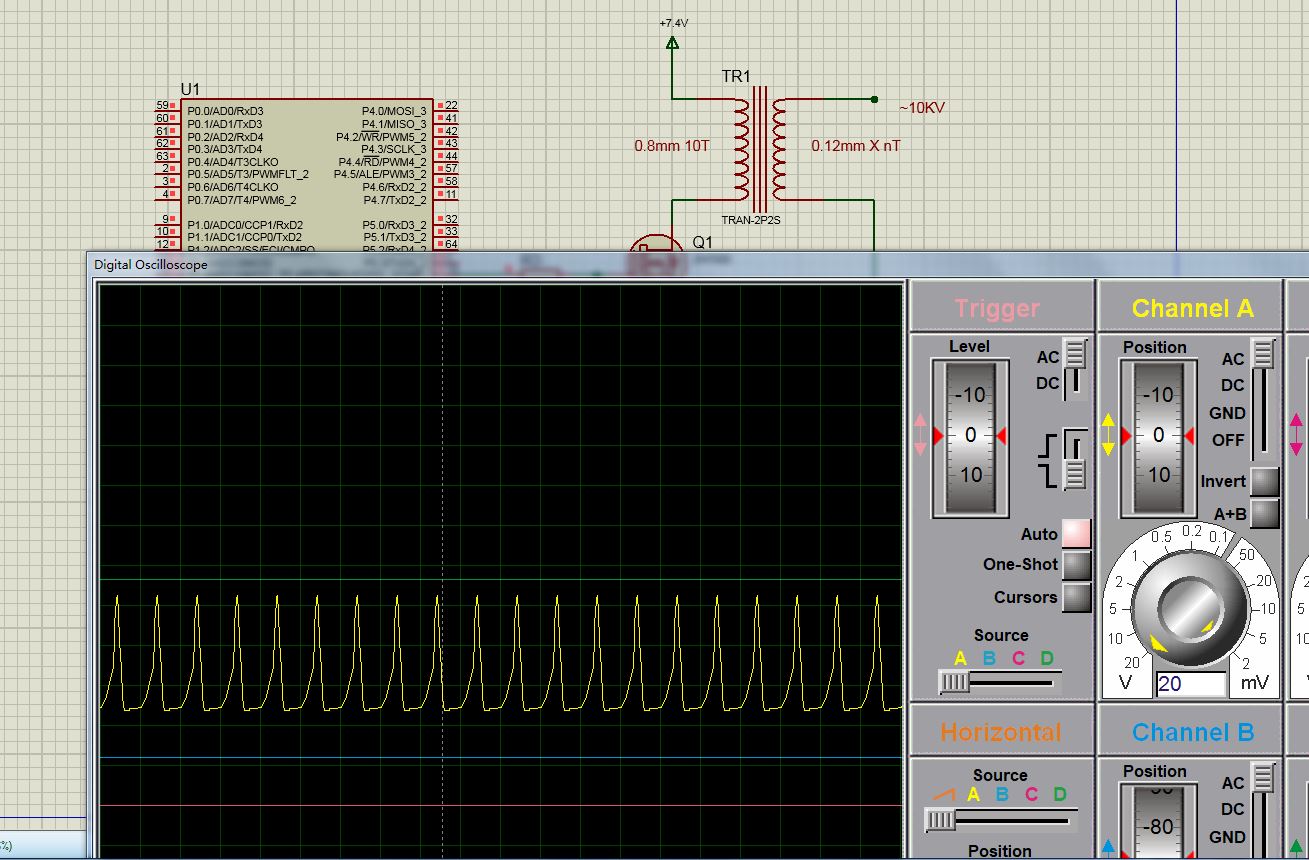The height and width of the screenshot is (860, 1309).
Task: Click Channel A GND coupling label
Action: click(1228, 413)
